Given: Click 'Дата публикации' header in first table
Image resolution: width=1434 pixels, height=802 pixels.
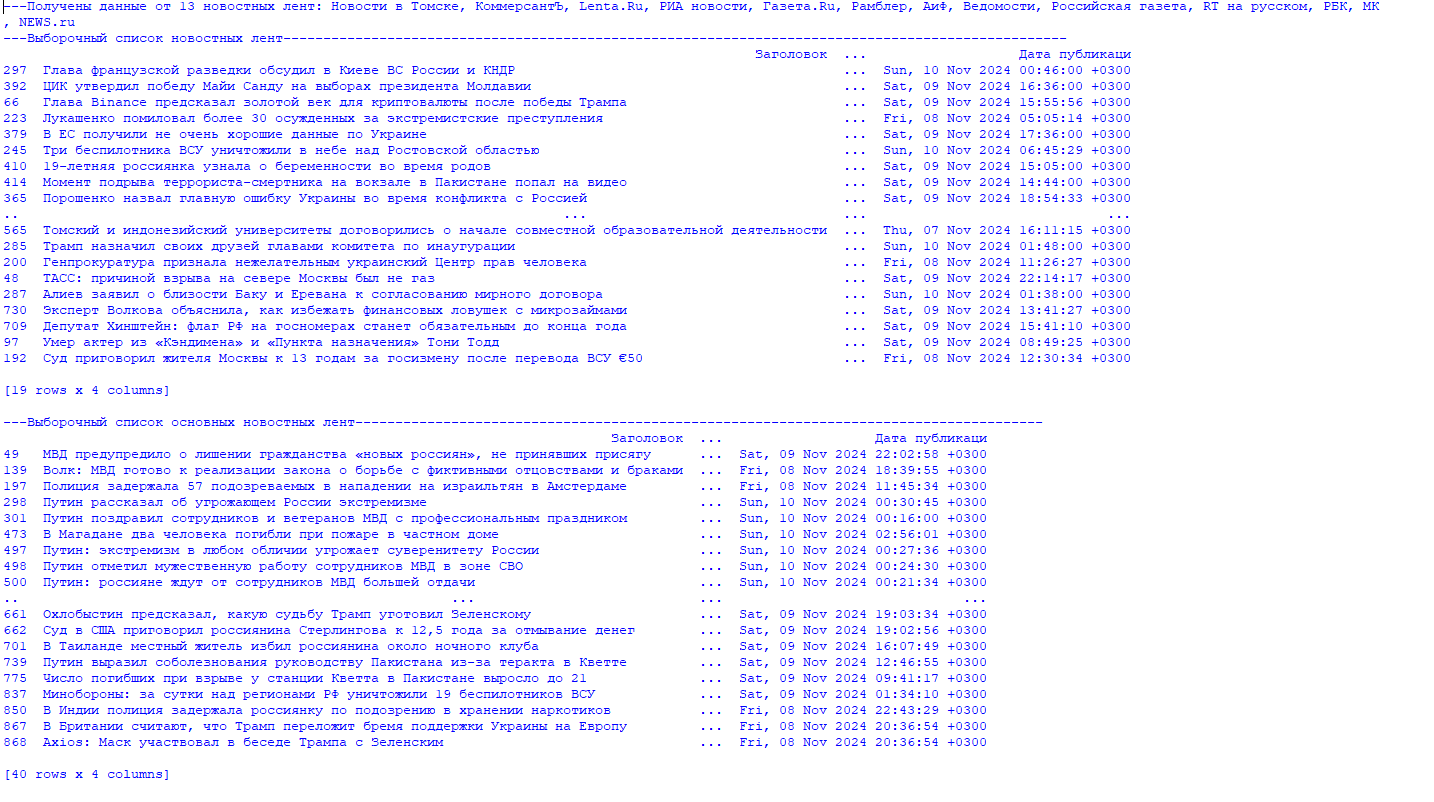Looking at the screenshot, I should [x=1075, y=54].
